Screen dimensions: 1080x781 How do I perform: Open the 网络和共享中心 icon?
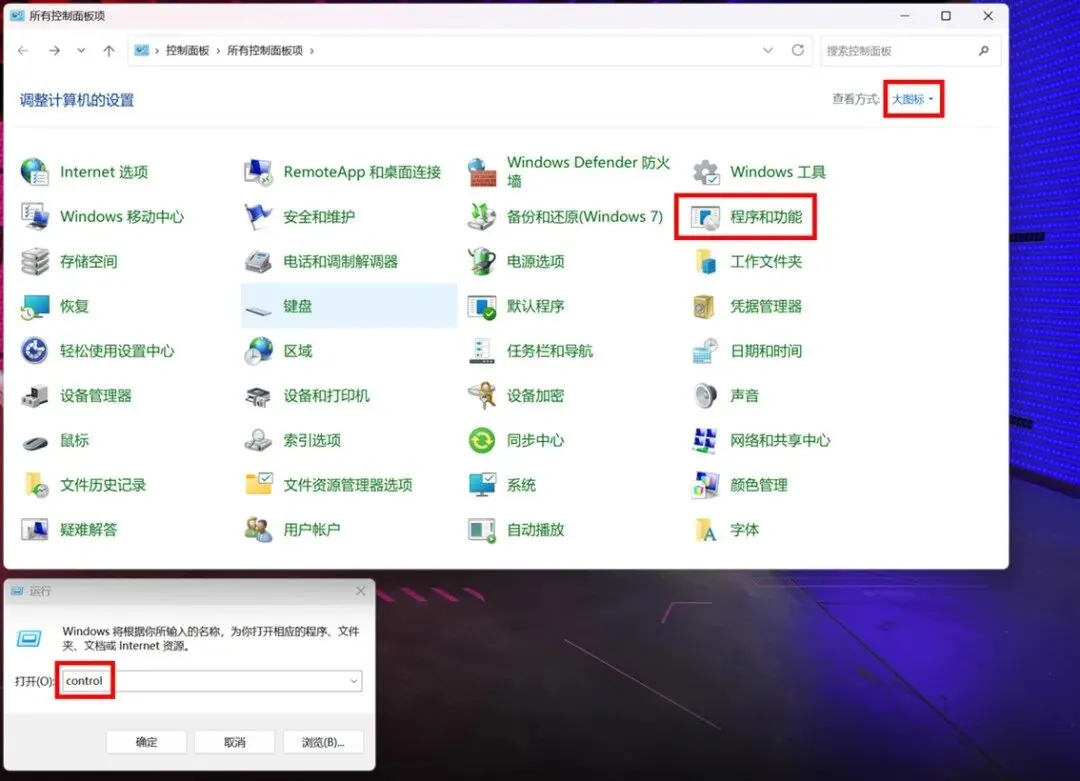click(705, 440)
